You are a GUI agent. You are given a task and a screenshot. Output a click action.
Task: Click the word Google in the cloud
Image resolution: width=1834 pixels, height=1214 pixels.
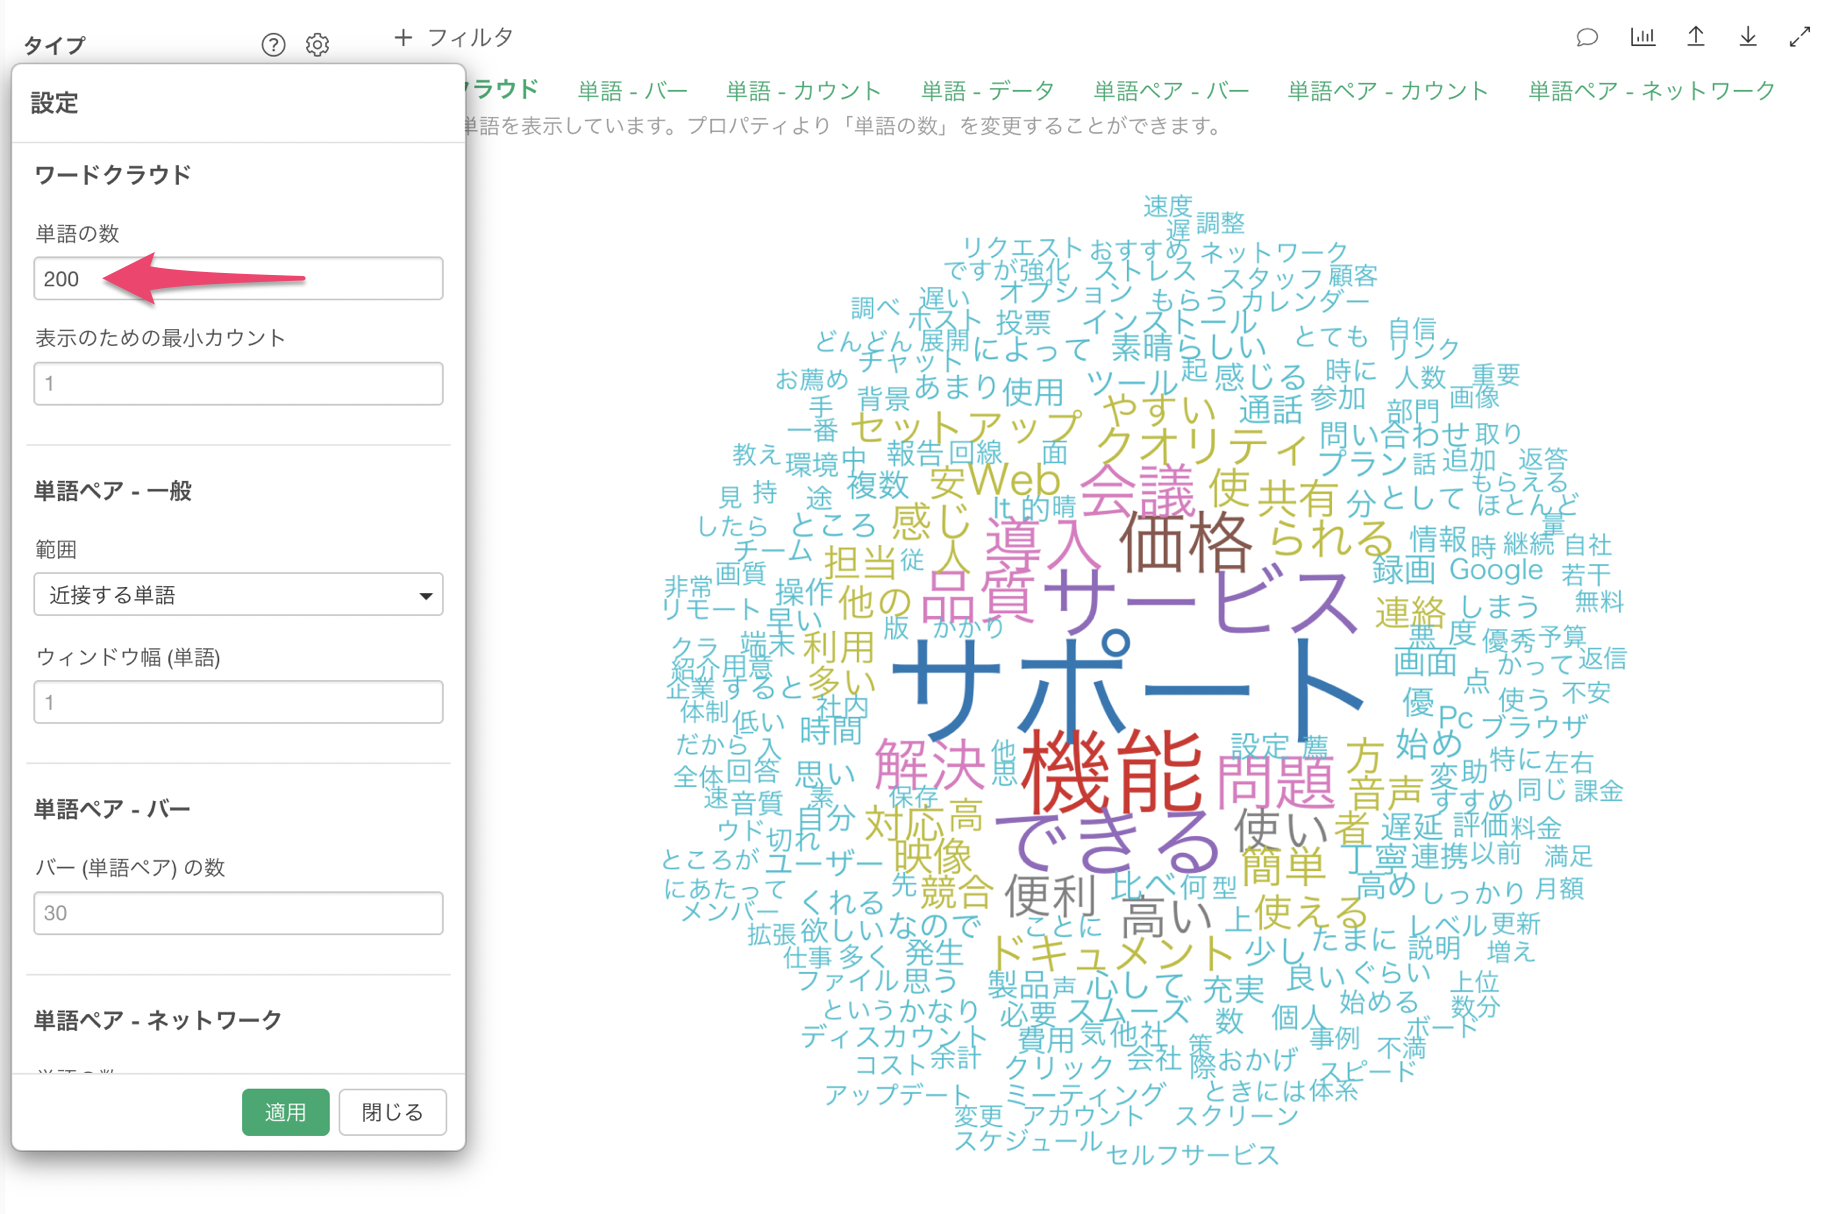pos(1496,570)
